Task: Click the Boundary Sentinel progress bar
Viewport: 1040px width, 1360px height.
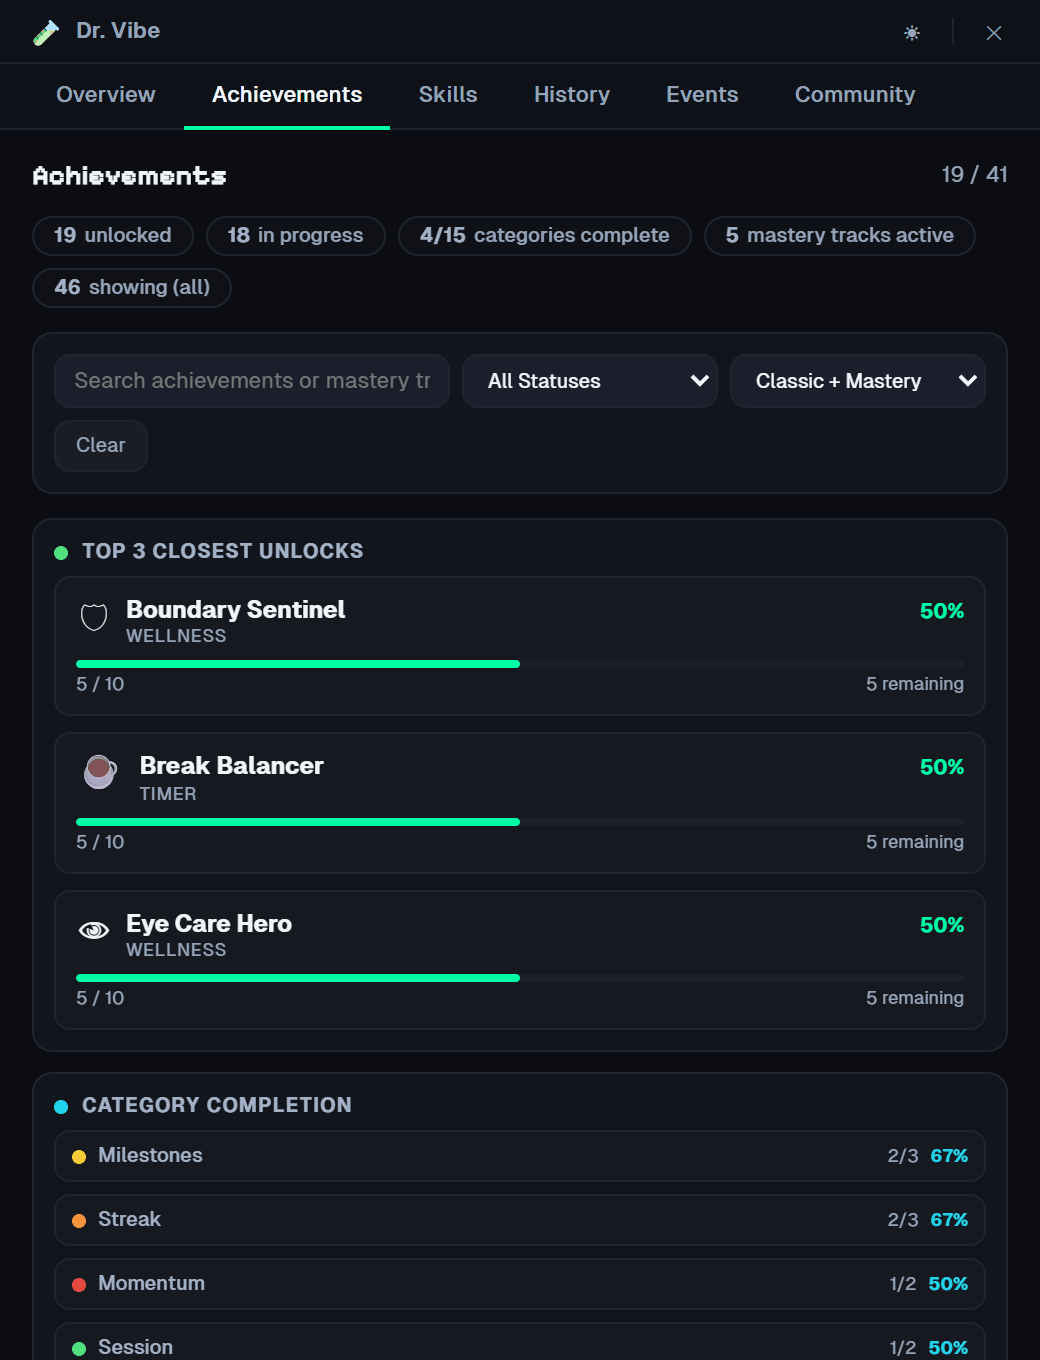Action: click(520, 664)
